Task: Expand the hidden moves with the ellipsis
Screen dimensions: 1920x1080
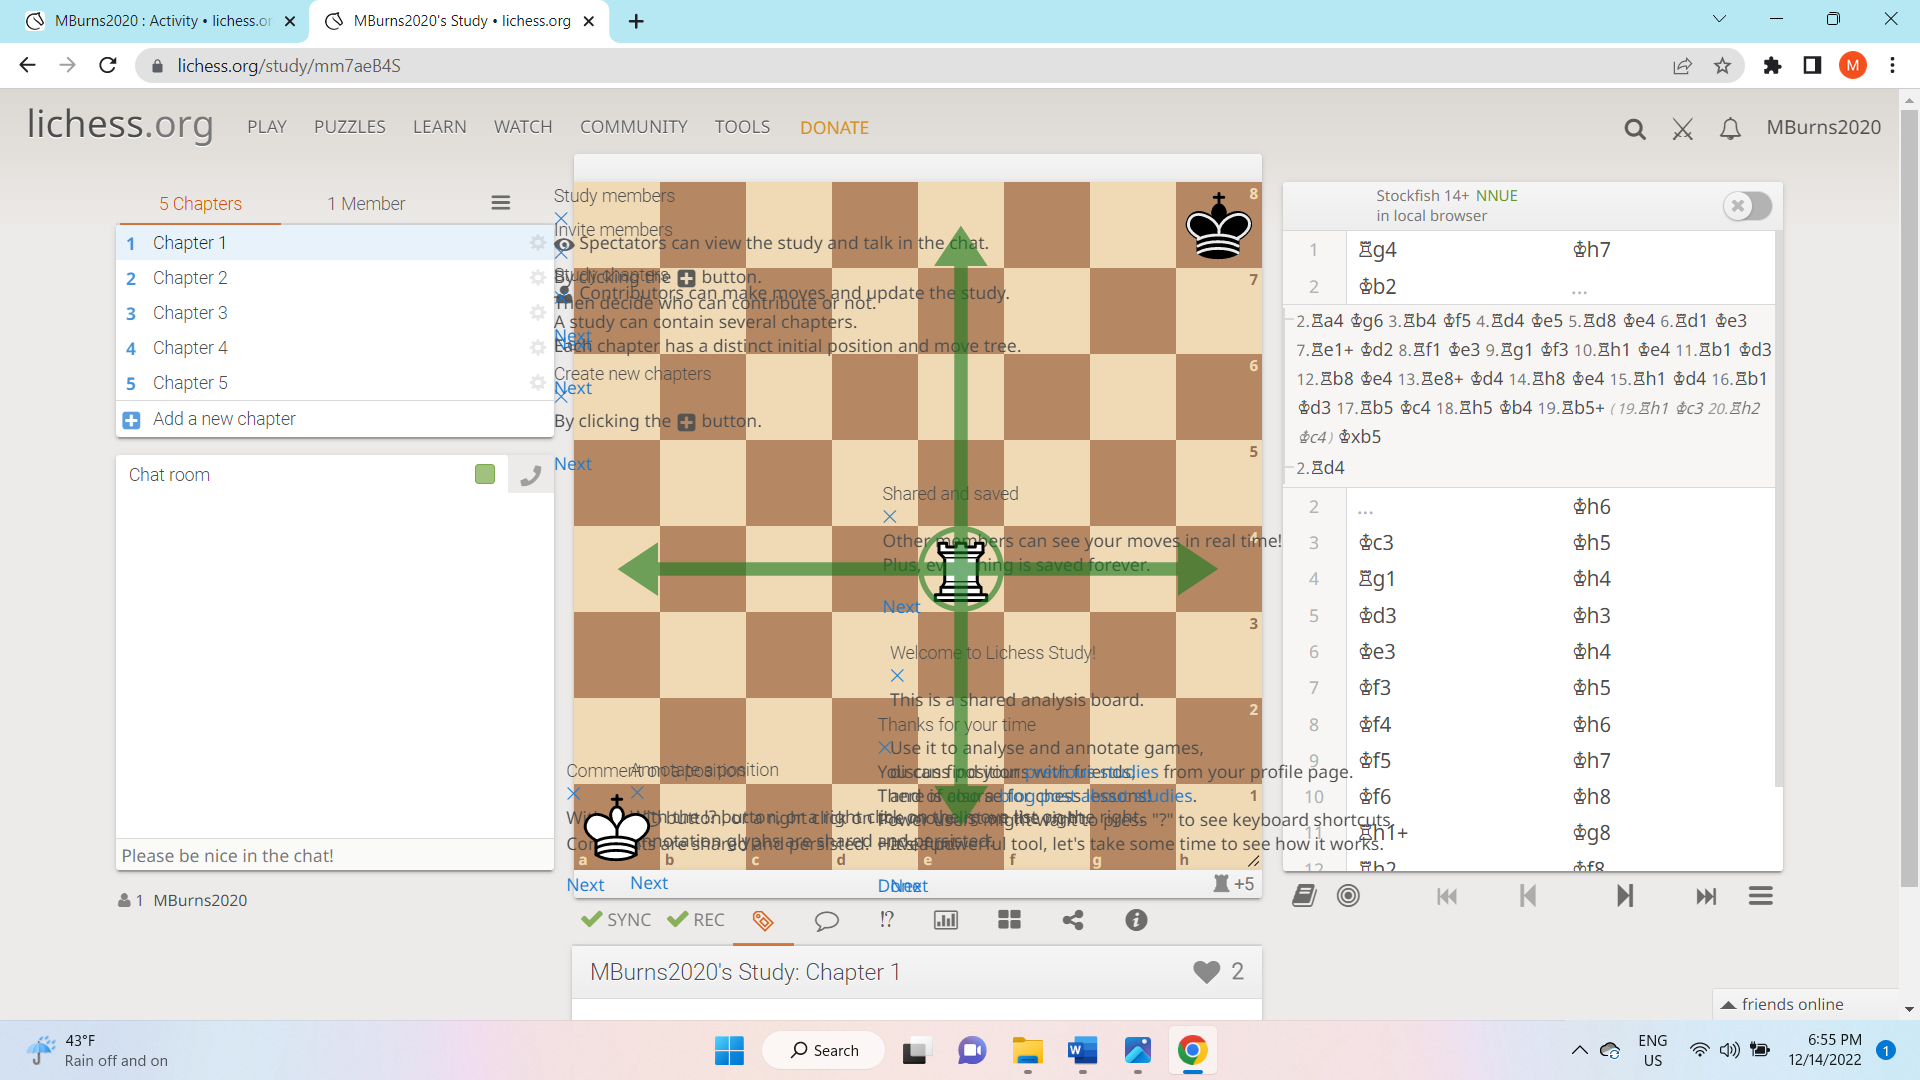Action: [x=1578, y=289]
